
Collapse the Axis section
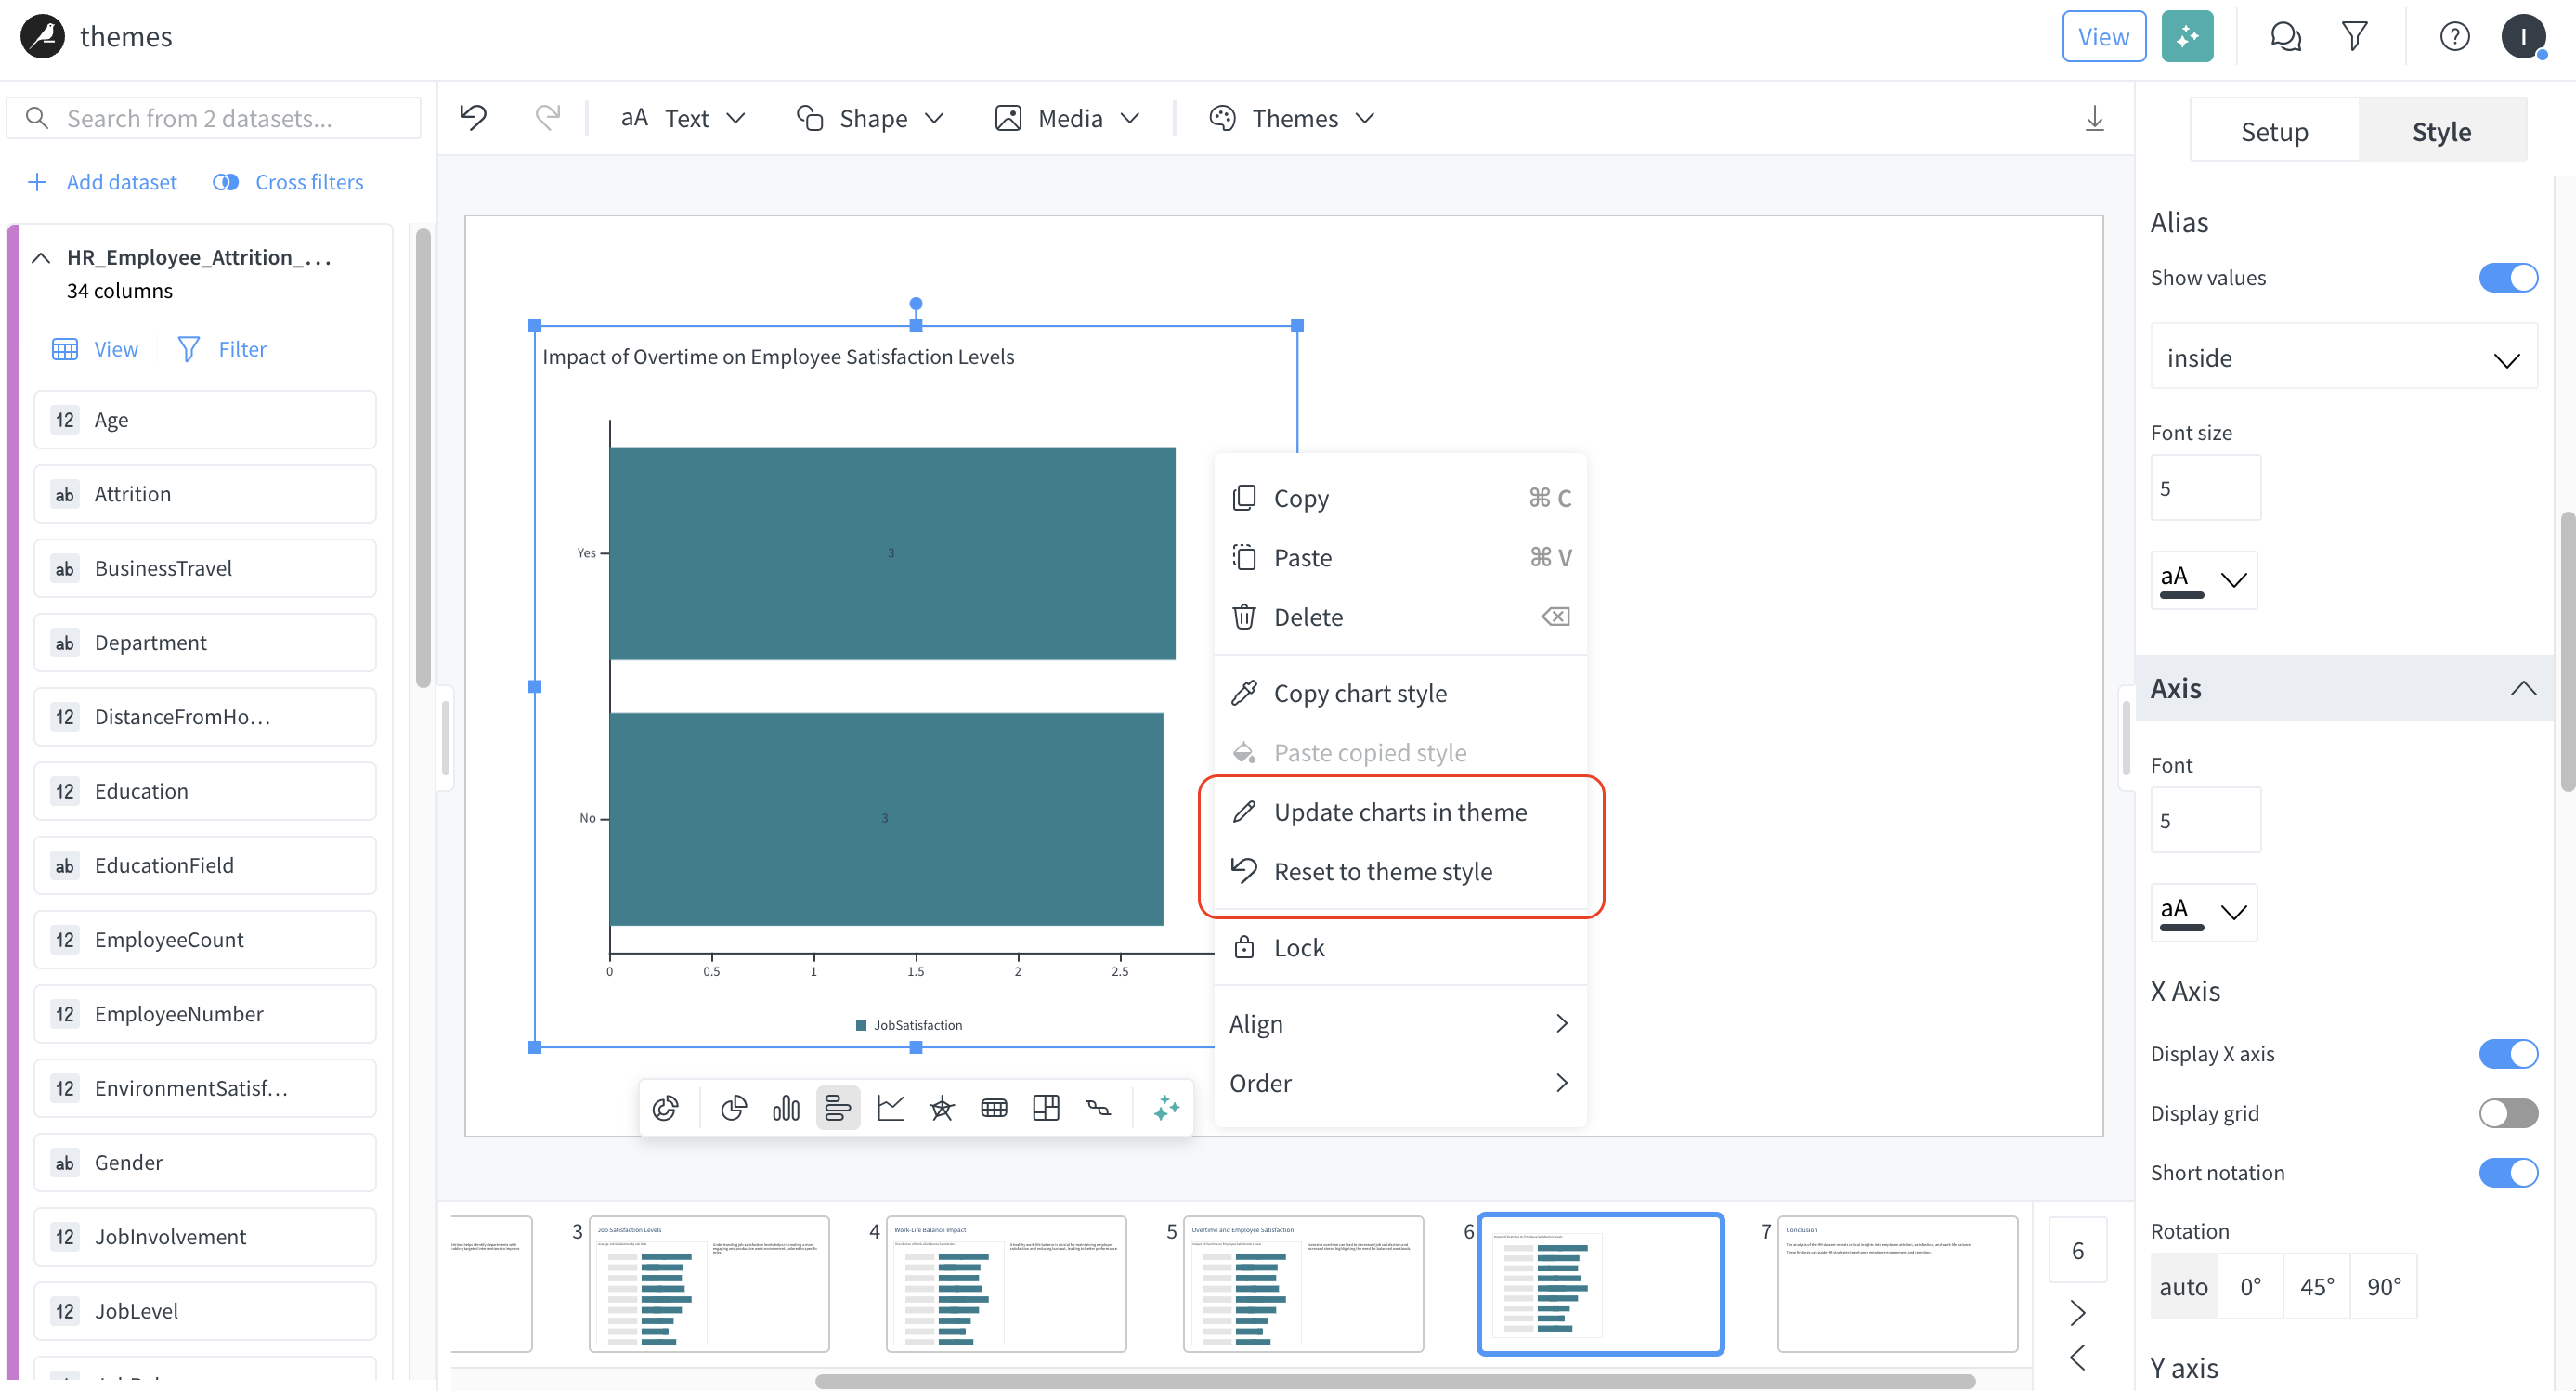[2522, 688]
